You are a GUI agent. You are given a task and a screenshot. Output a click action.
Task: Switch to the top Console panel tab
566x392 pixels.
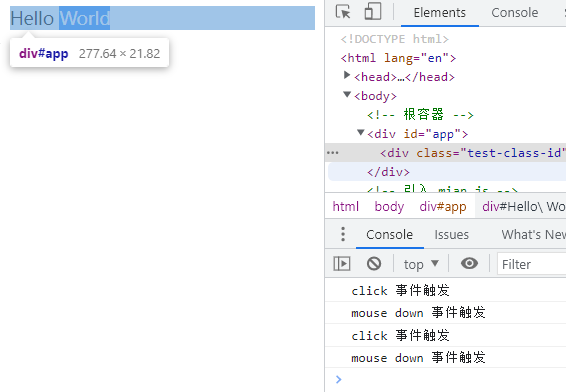tap(515, 13)
